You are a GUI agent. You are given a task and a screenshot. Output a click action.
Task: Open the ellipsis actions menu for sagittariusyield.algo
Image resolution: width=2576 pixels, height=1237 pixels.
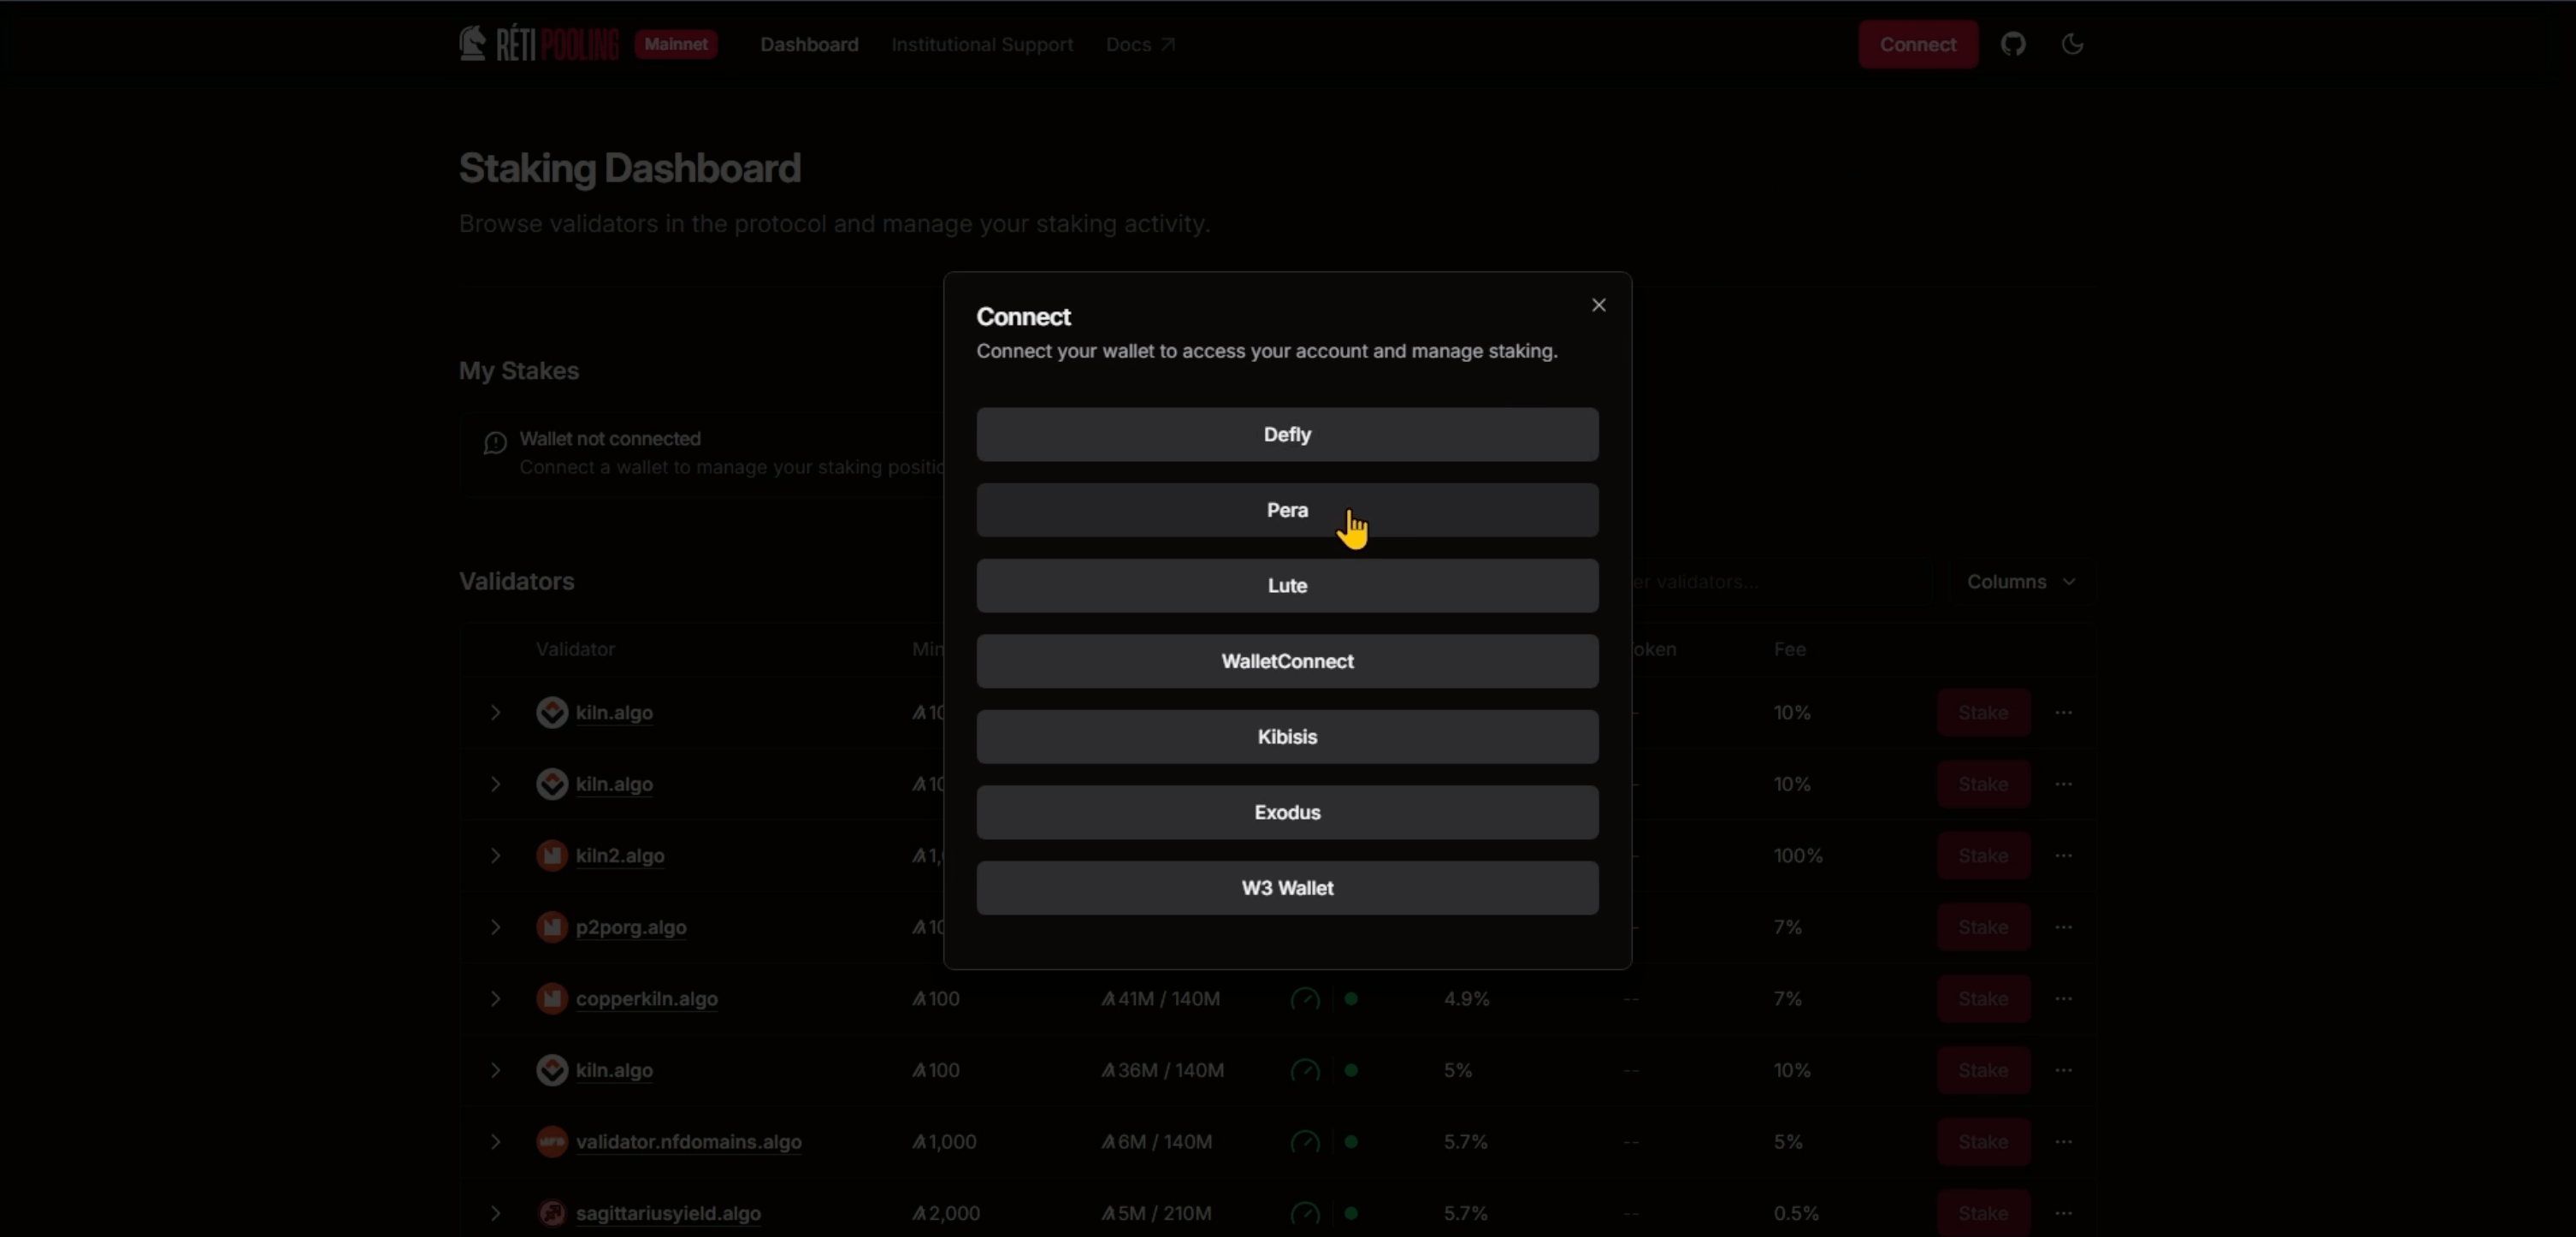coord(2065,1213)
